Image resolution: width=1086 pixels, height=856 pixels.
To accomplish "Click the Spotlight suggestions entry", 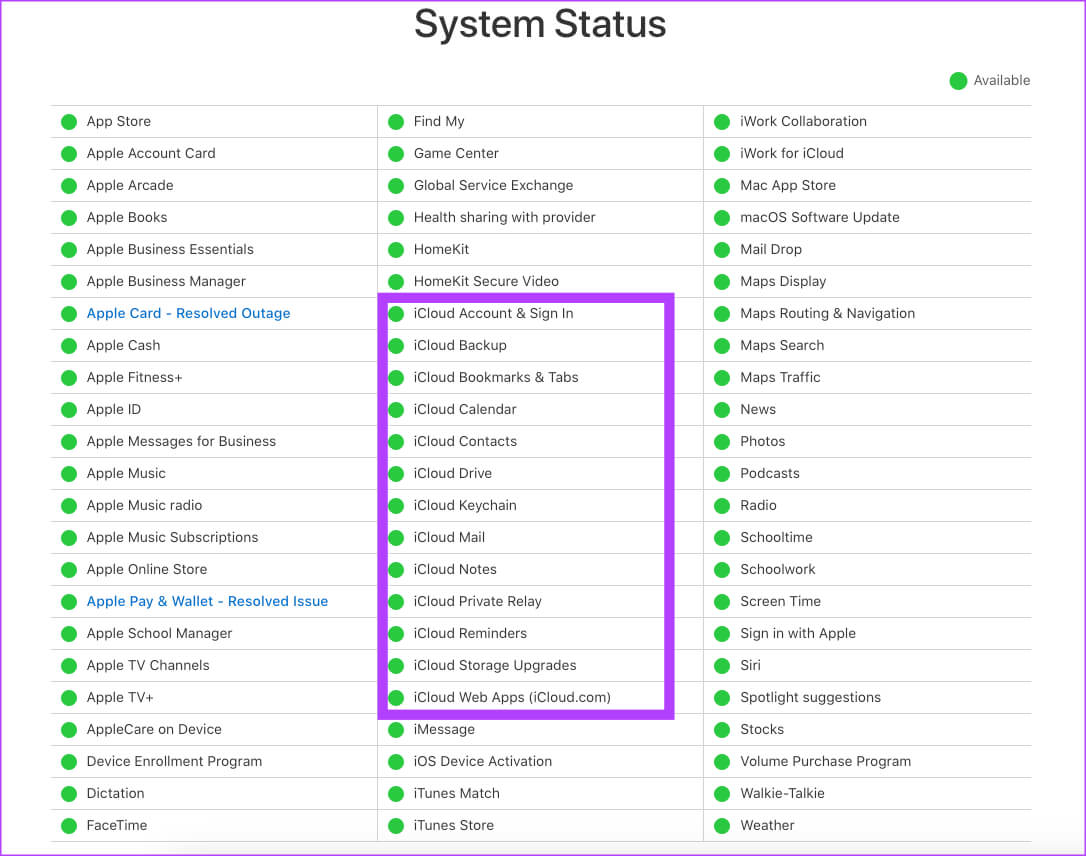I will tap(810, 697).
